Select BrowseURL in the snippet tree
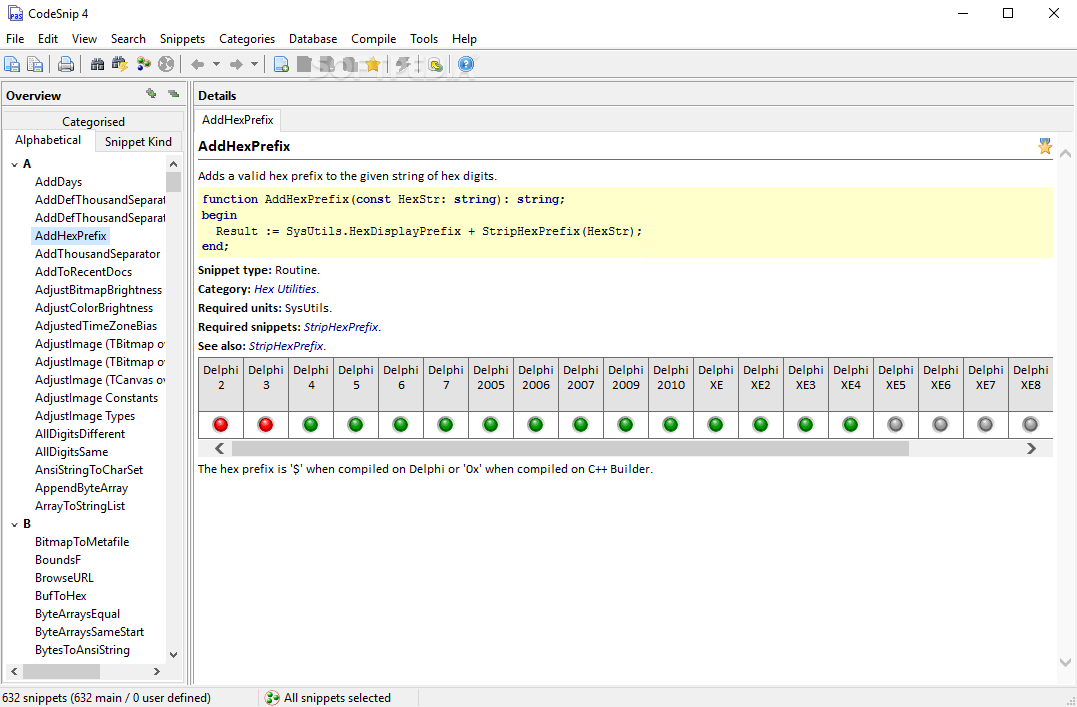This screenshot has height=707, width=1077. pyautogui.click(x=65, y=578)
